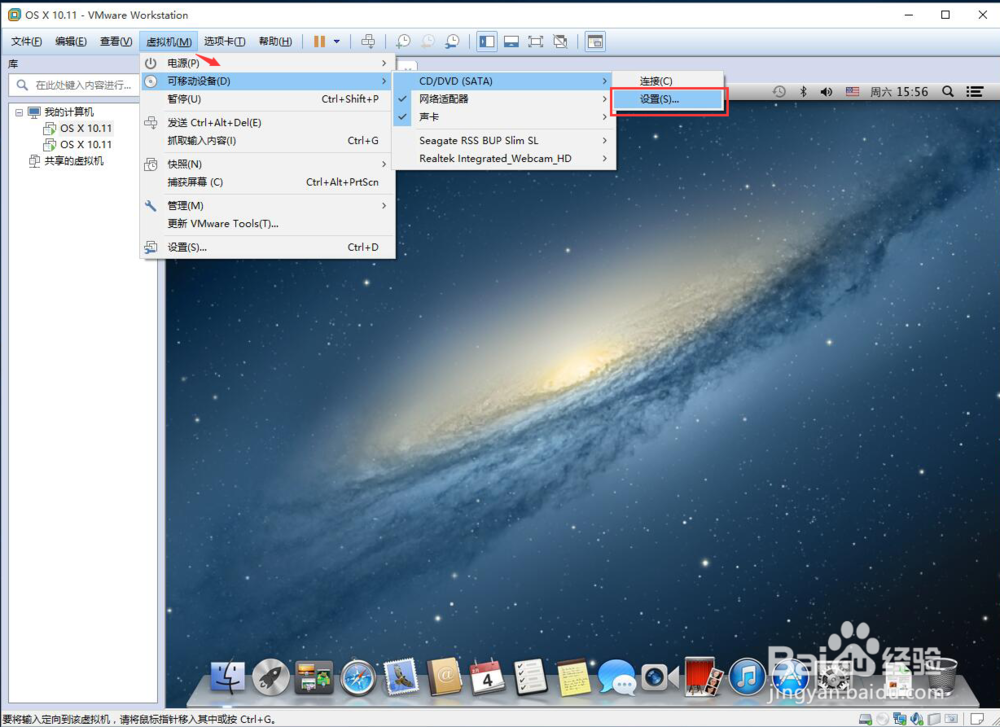Viewport: 1000px width, 727px height.
Task: Select the first OS X 10.11 VM in library
Action: (85, 128)
